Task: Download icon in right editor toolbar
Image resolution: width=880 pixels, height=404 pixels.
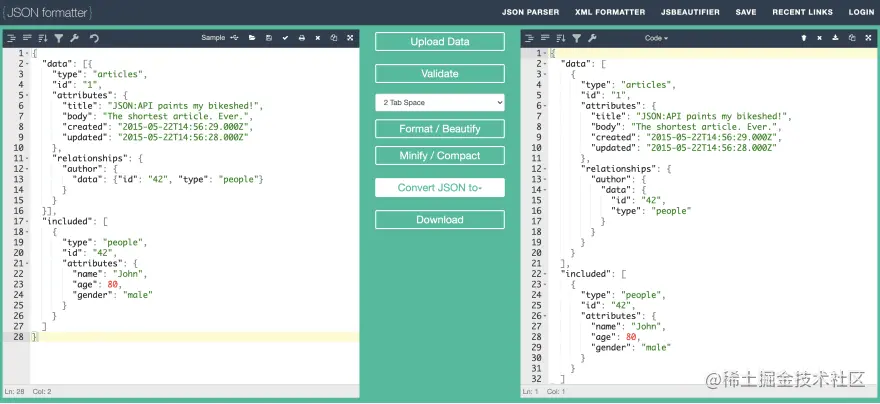Action: tap(836, 38)
